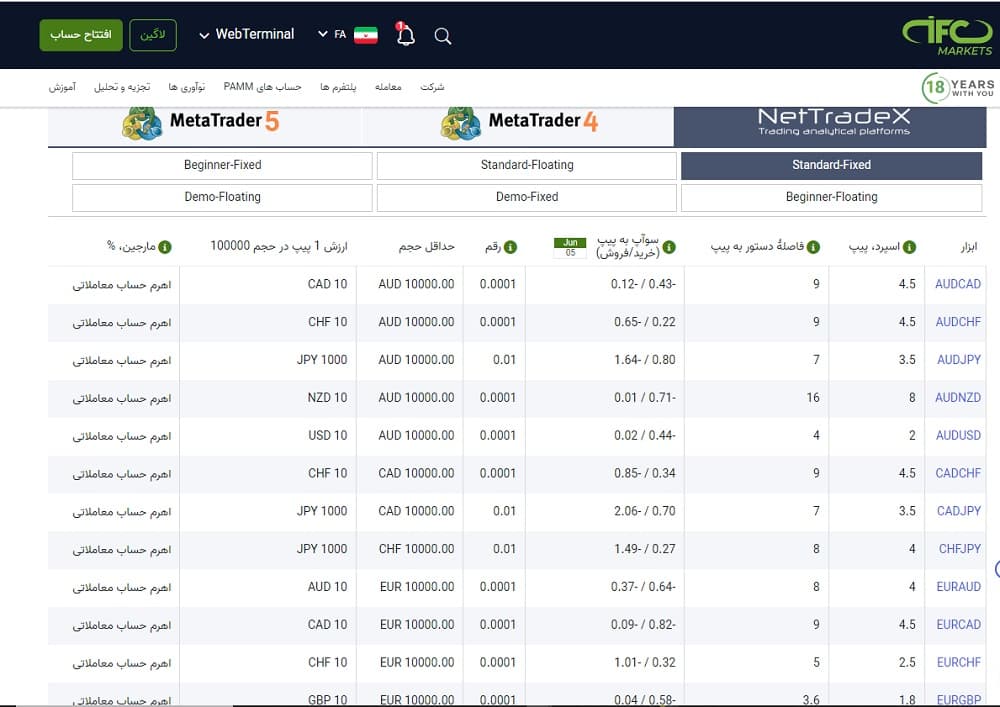Select AUDCAD swap value 0.12- / 0.43-
This screenshot has height=707, width=1000.
pyautogui.click(x=643, y=284)
